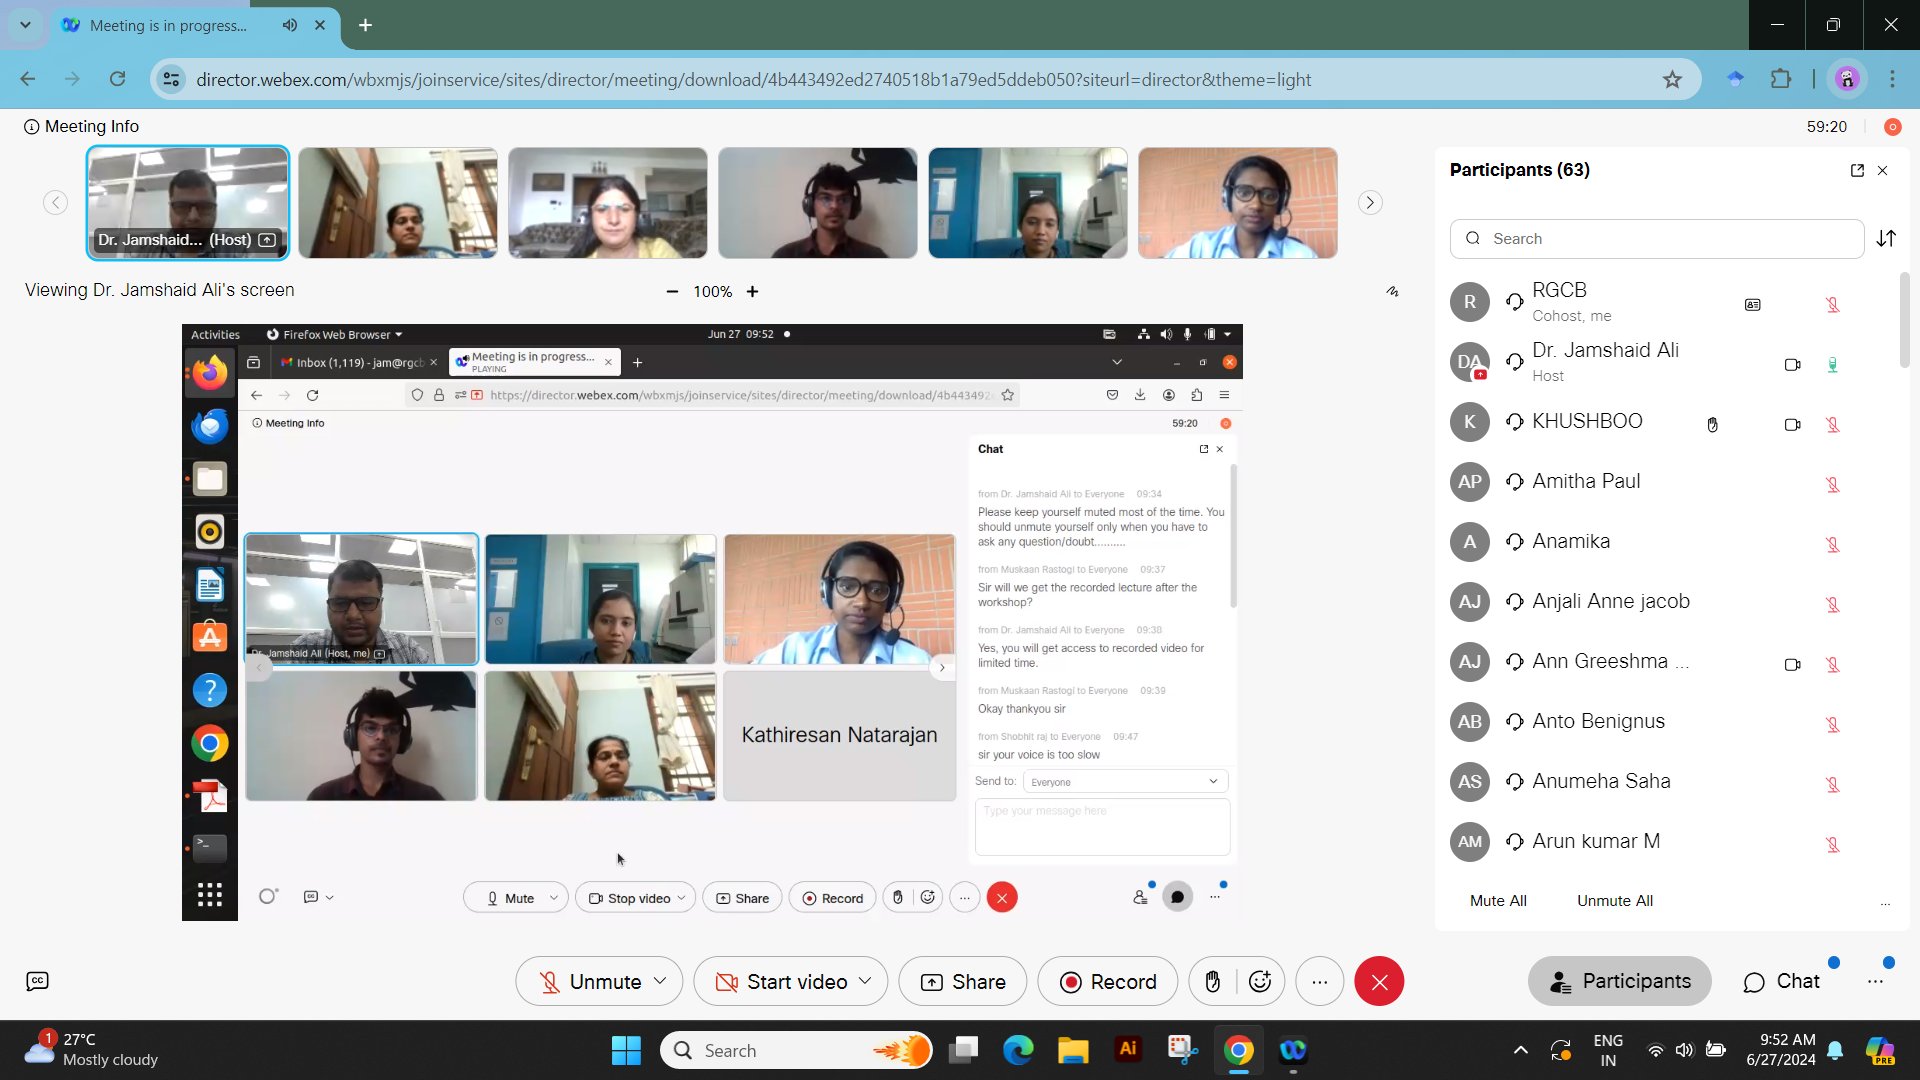
Task: Click Dr. Jamshaid Ali's camera icon
Action: tap(1792, 364)
